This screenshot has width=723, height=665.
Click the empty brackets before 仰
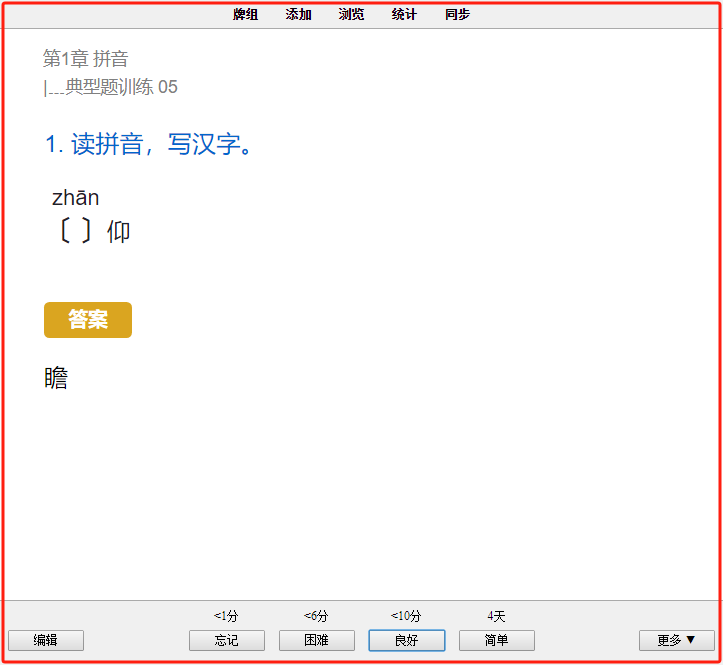point(76,231)
